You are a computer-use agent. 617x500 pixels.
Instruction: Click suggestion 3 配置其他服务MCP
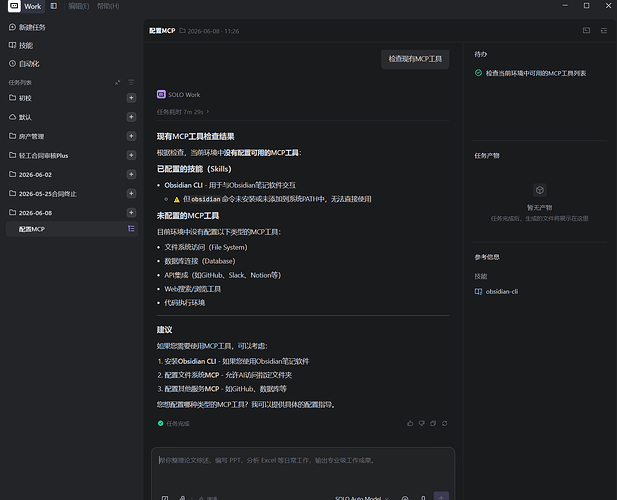[x=222, y=389]
